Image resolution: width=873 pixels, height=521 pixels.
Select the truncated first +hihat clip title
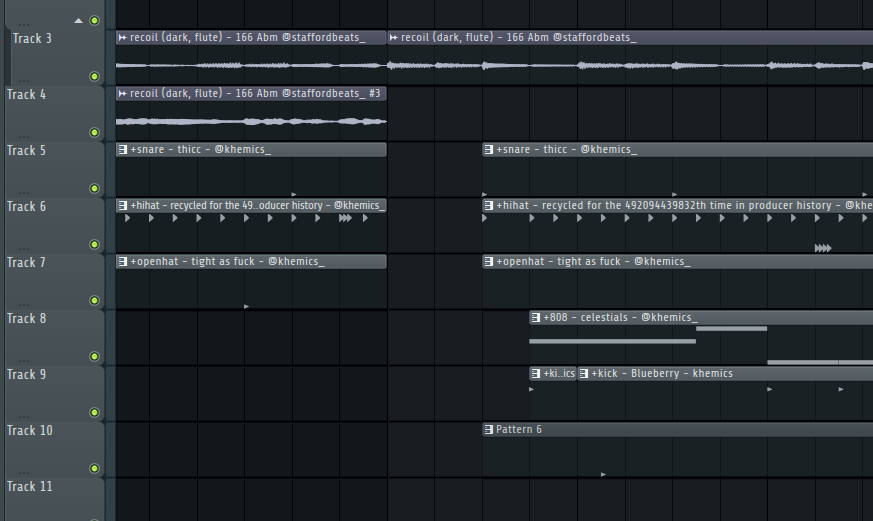pyautogui.click(x=257, y=205)
